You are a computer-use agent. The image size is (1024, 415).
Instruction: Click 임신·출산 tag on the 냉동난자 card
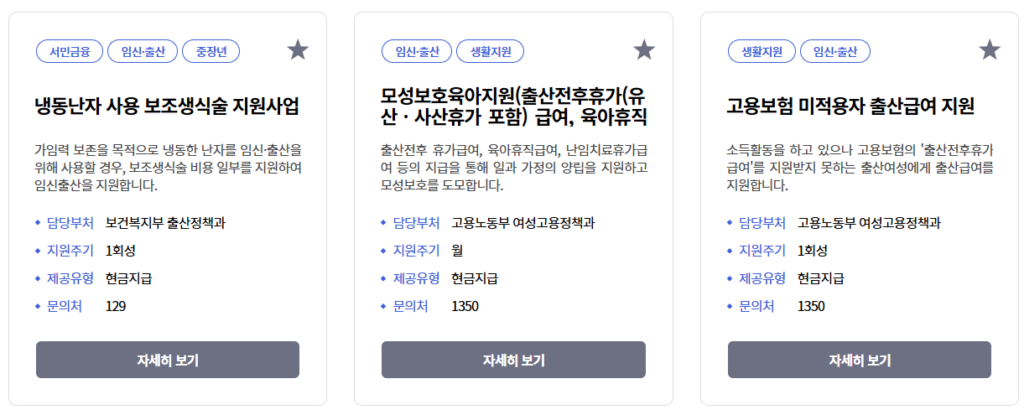coord(143,51)
